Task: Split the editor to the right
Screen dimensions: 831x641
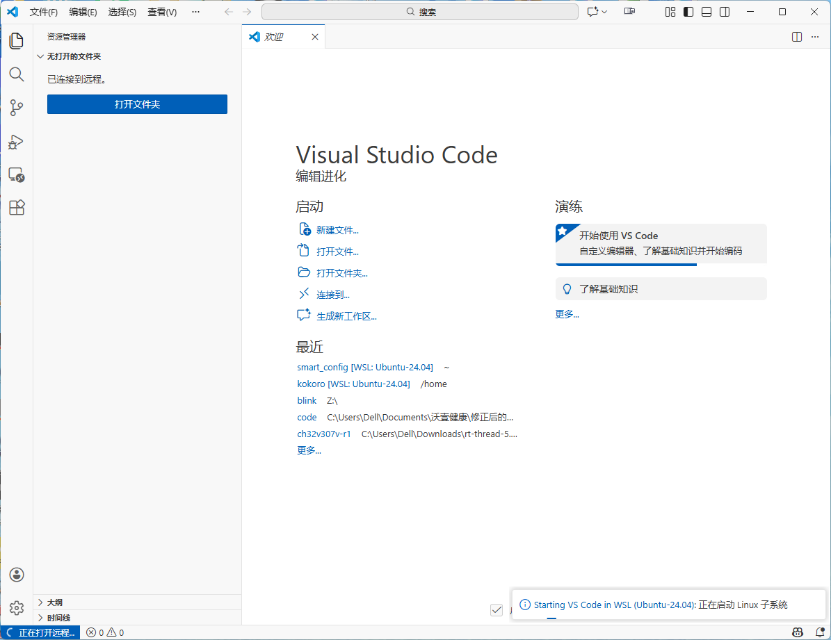Action: pyautogui.click(x=797, y=37)
